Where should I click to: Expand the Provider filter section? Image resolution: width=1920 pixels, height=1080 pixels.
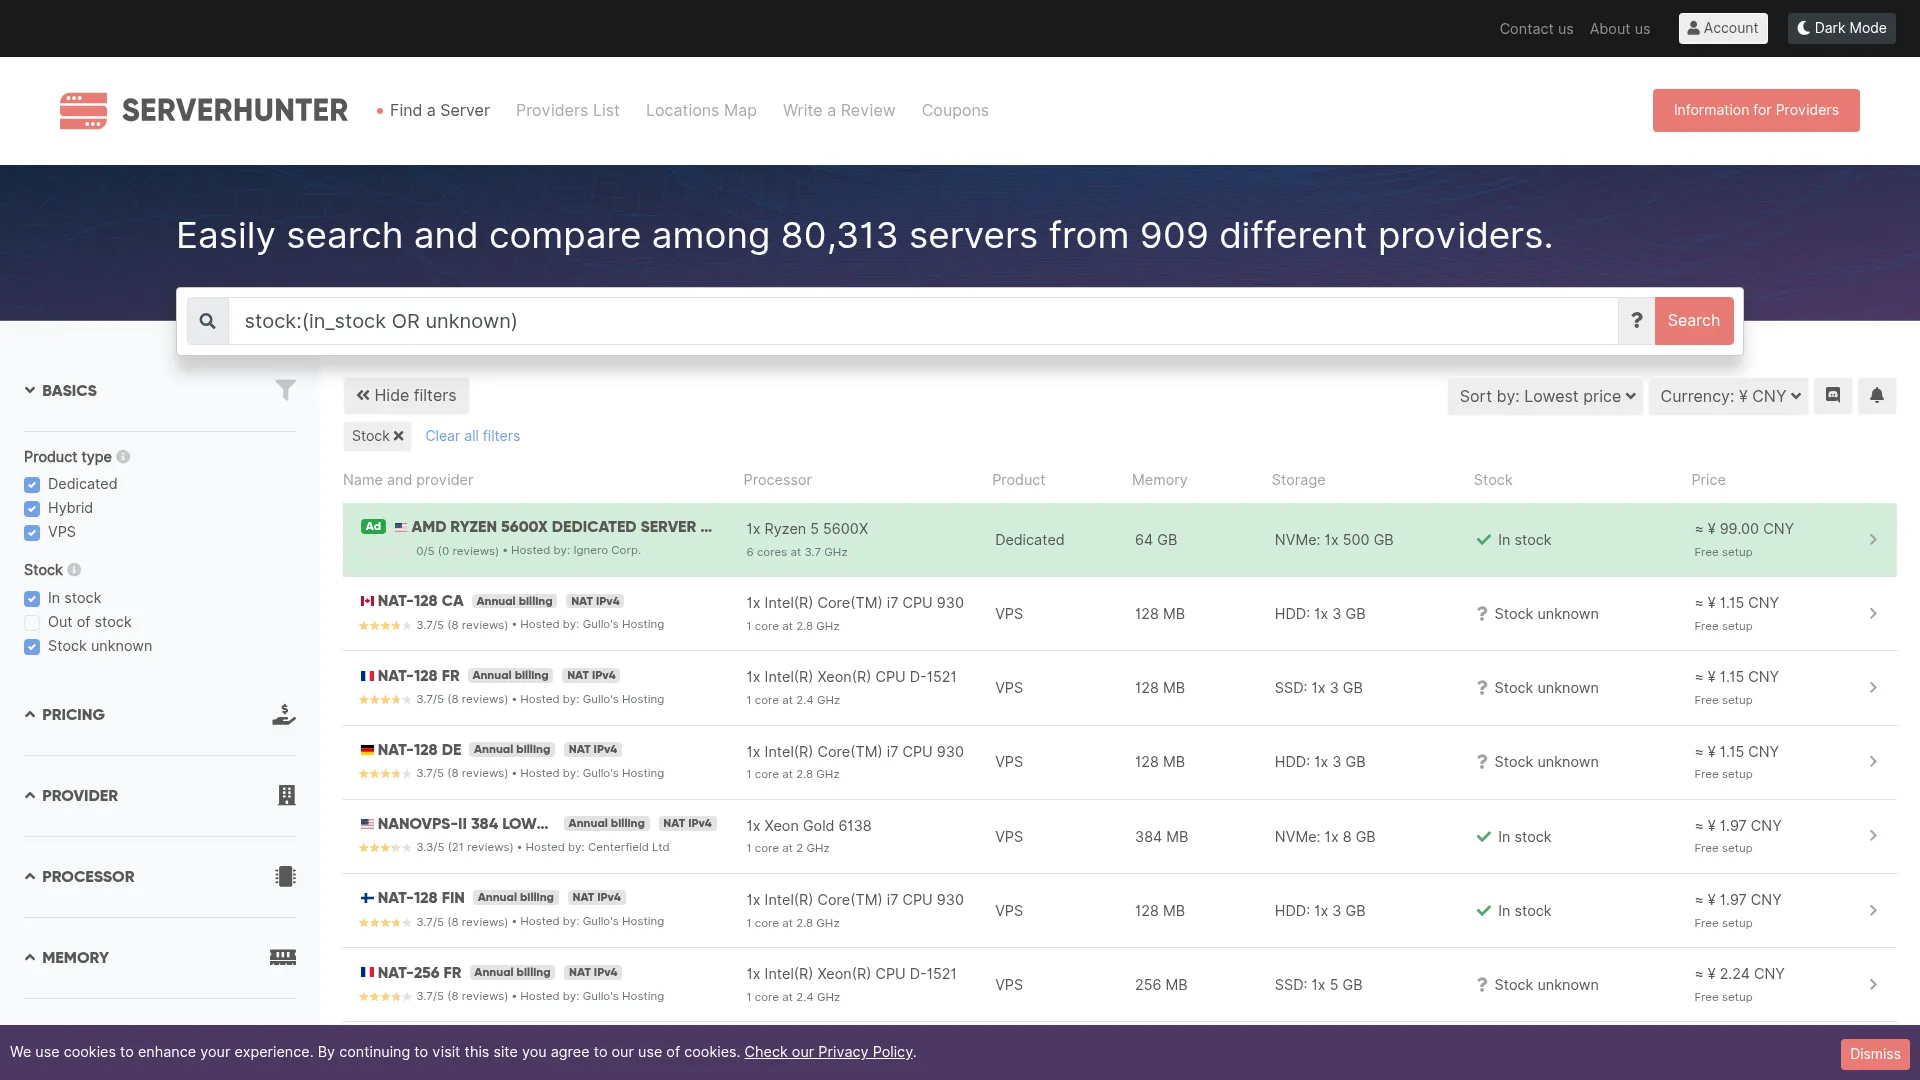[71, 795]
